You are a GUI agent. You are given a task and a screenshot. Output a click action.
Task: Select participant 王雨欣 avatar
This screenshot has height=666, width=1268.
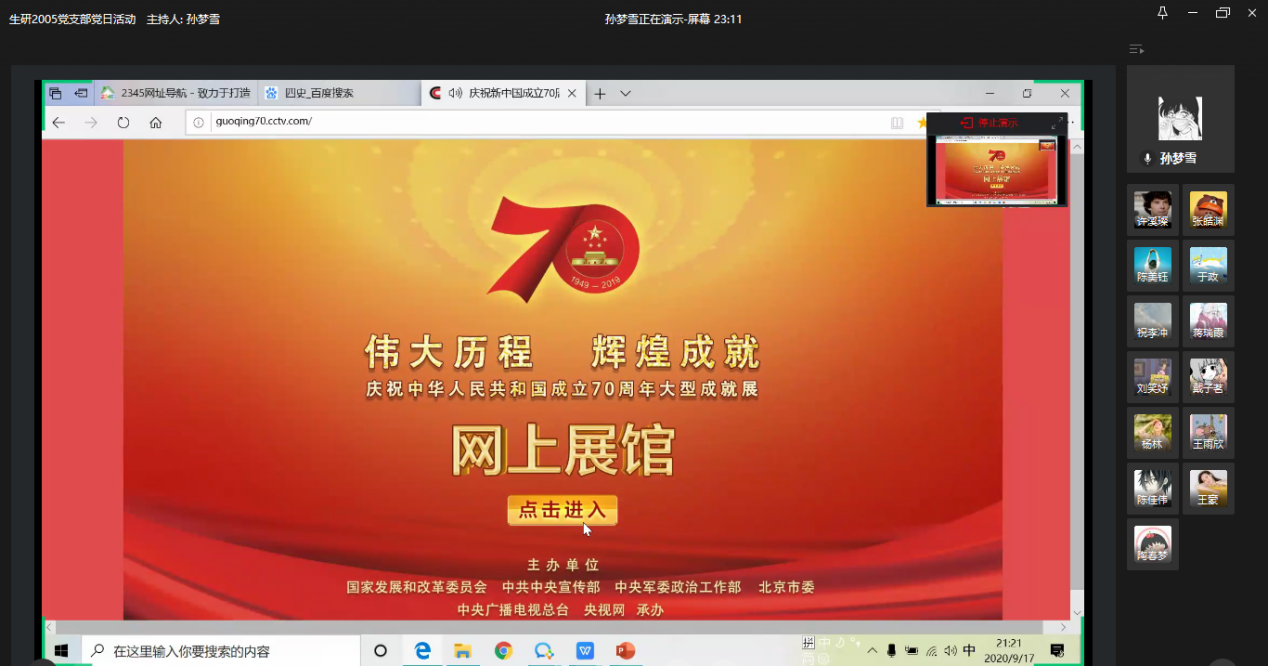click(1208, 433)
